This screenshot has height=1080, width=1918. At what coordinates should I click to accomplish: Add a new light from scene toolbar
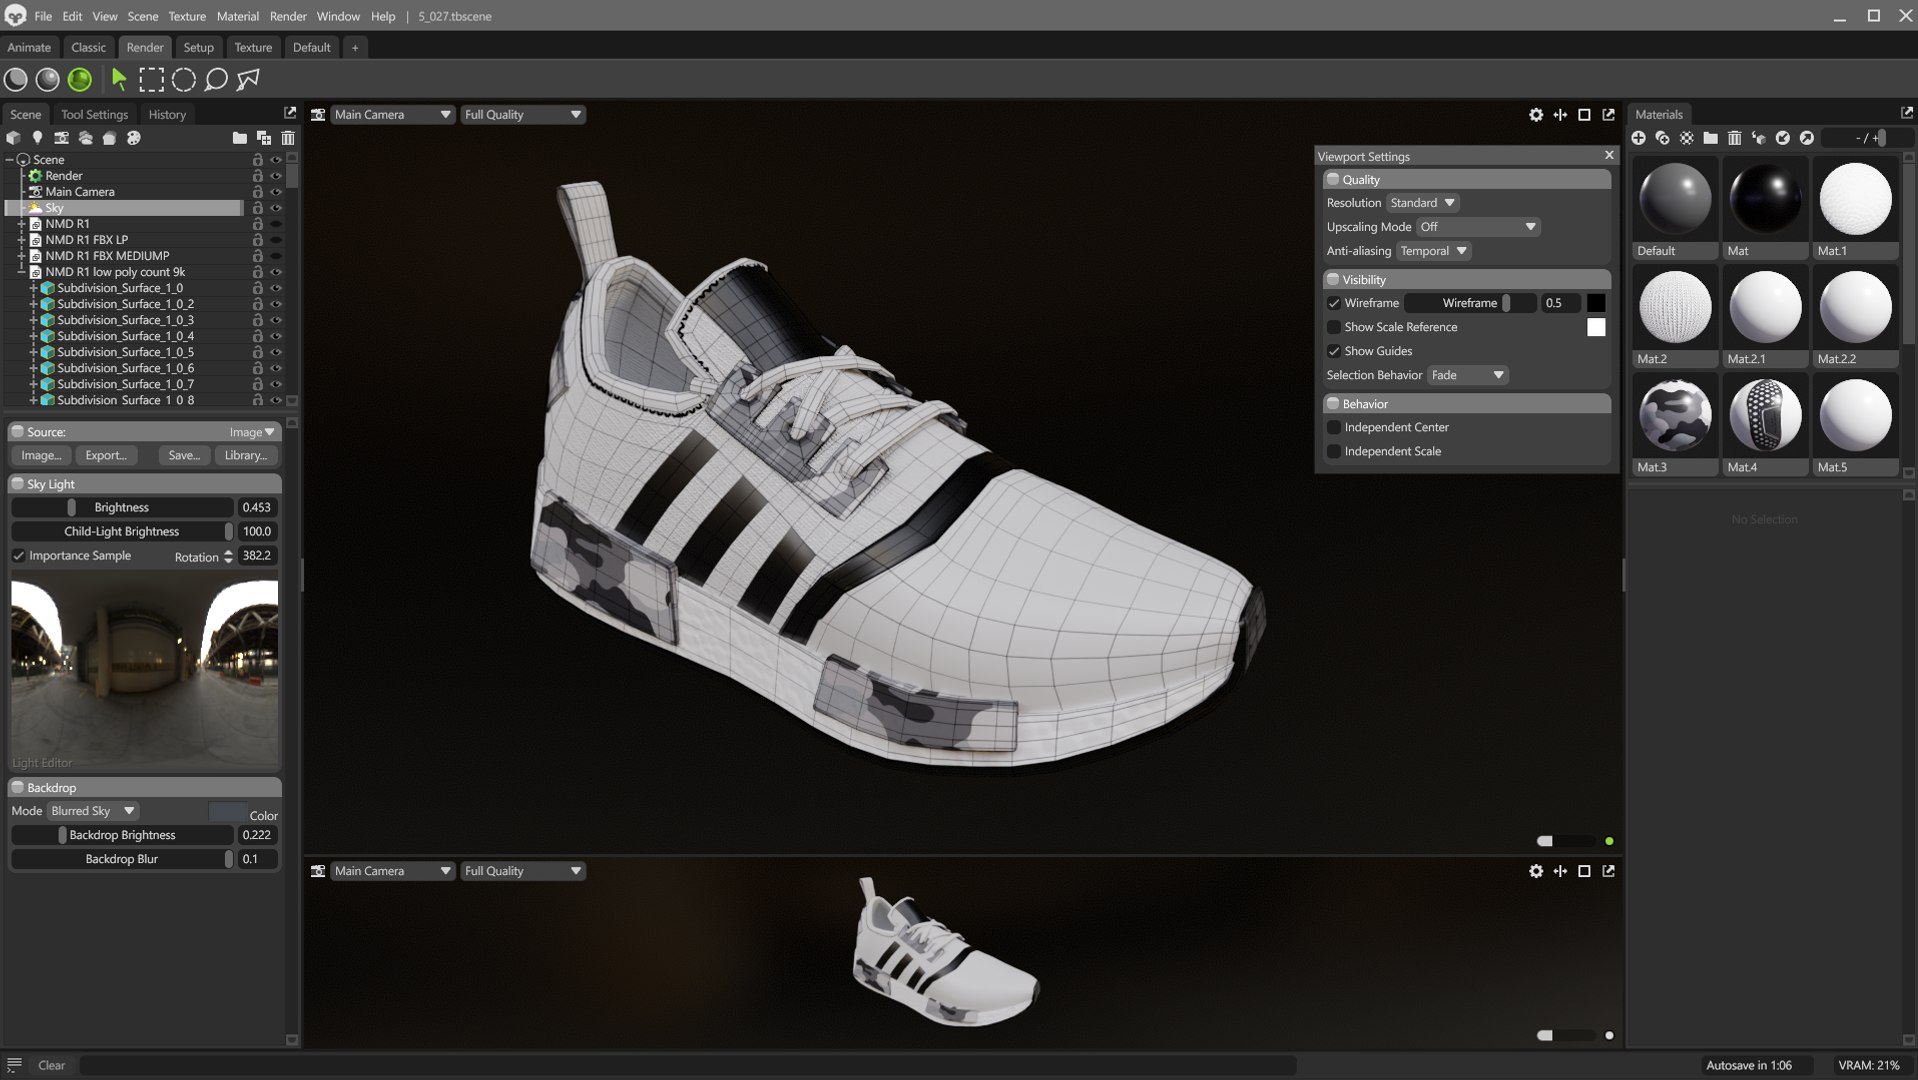[x=37, y=138]
